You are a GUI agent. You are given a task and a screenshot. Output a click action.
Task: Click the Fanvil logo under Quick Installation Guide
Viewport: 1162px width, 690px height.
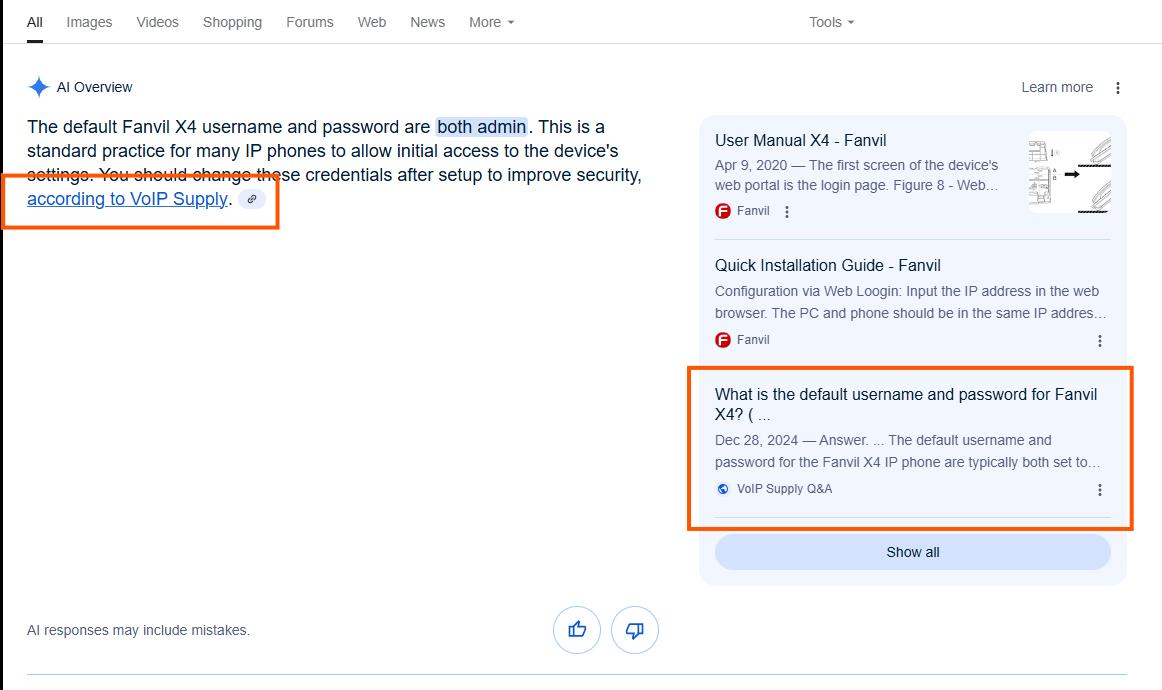723,340
